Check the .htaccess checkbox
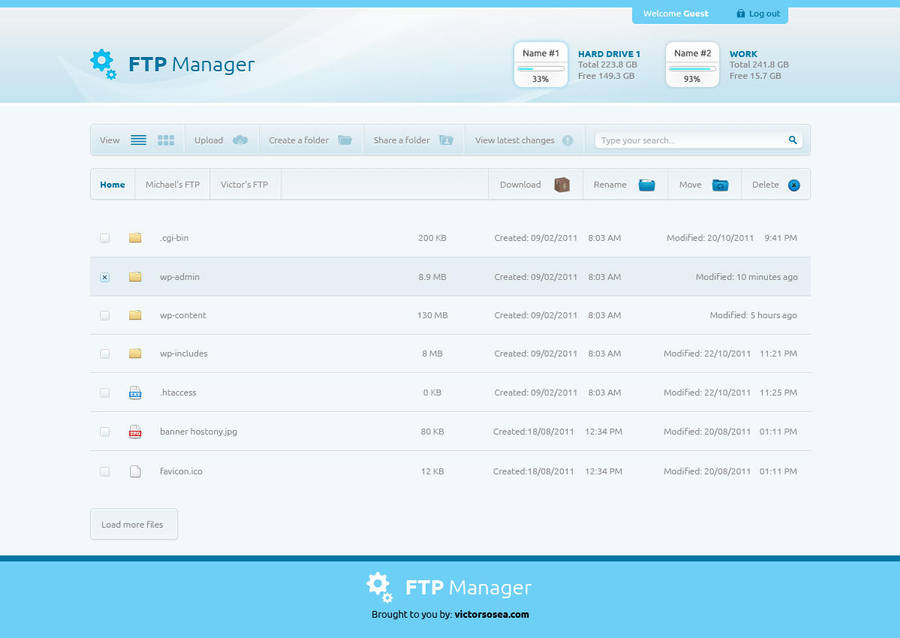Viewport: 900px width, 638px height. tap(104, 393)
